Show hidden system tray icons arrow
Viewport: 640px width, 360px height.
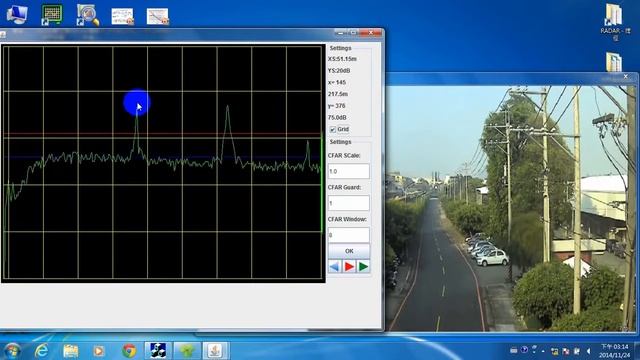[543, 351]
